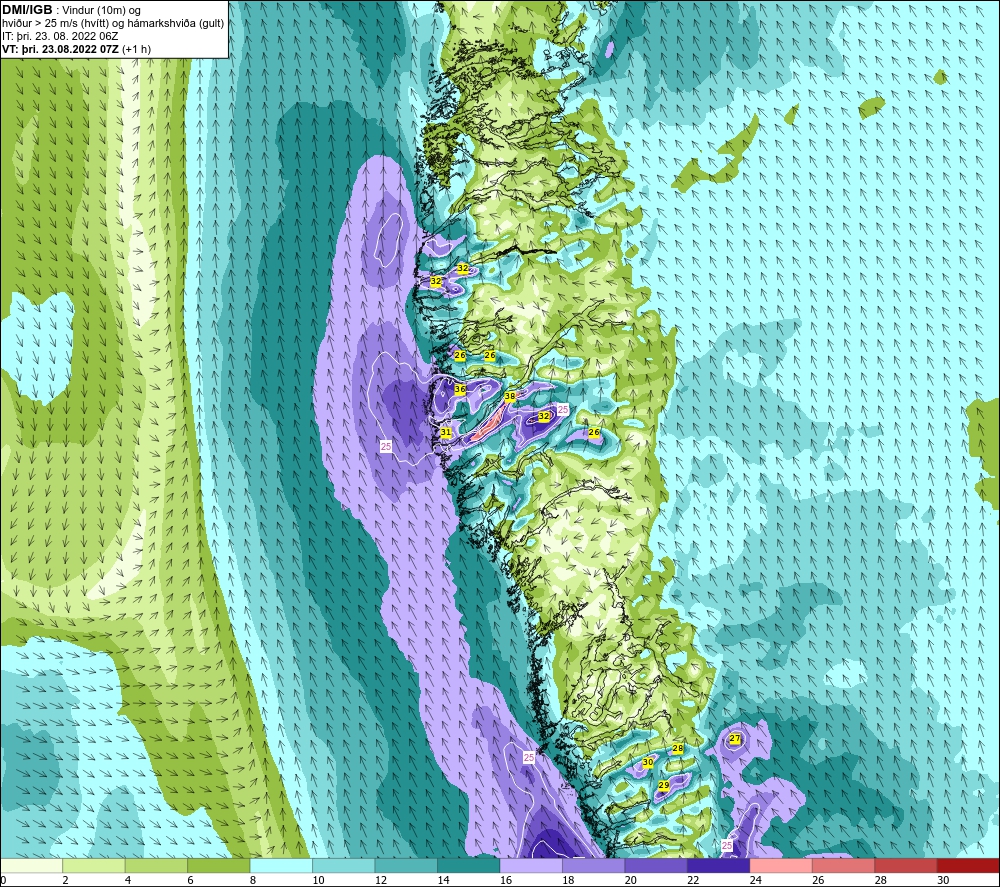Click the legend swatch for 0–2 m/s

click(x=31, y=865)
